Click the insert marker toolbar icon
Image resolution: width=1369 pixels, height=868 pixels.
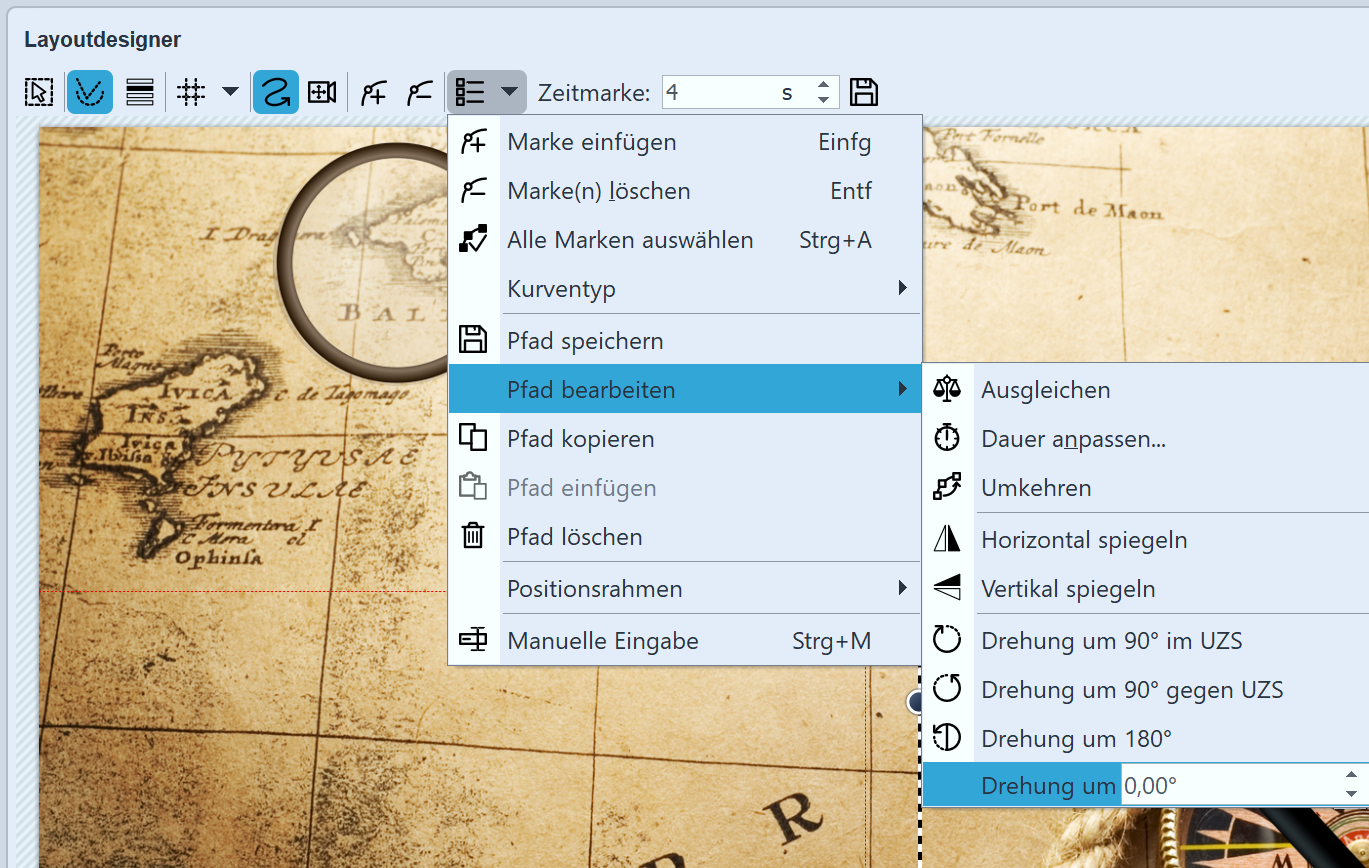tap(373, 91)
